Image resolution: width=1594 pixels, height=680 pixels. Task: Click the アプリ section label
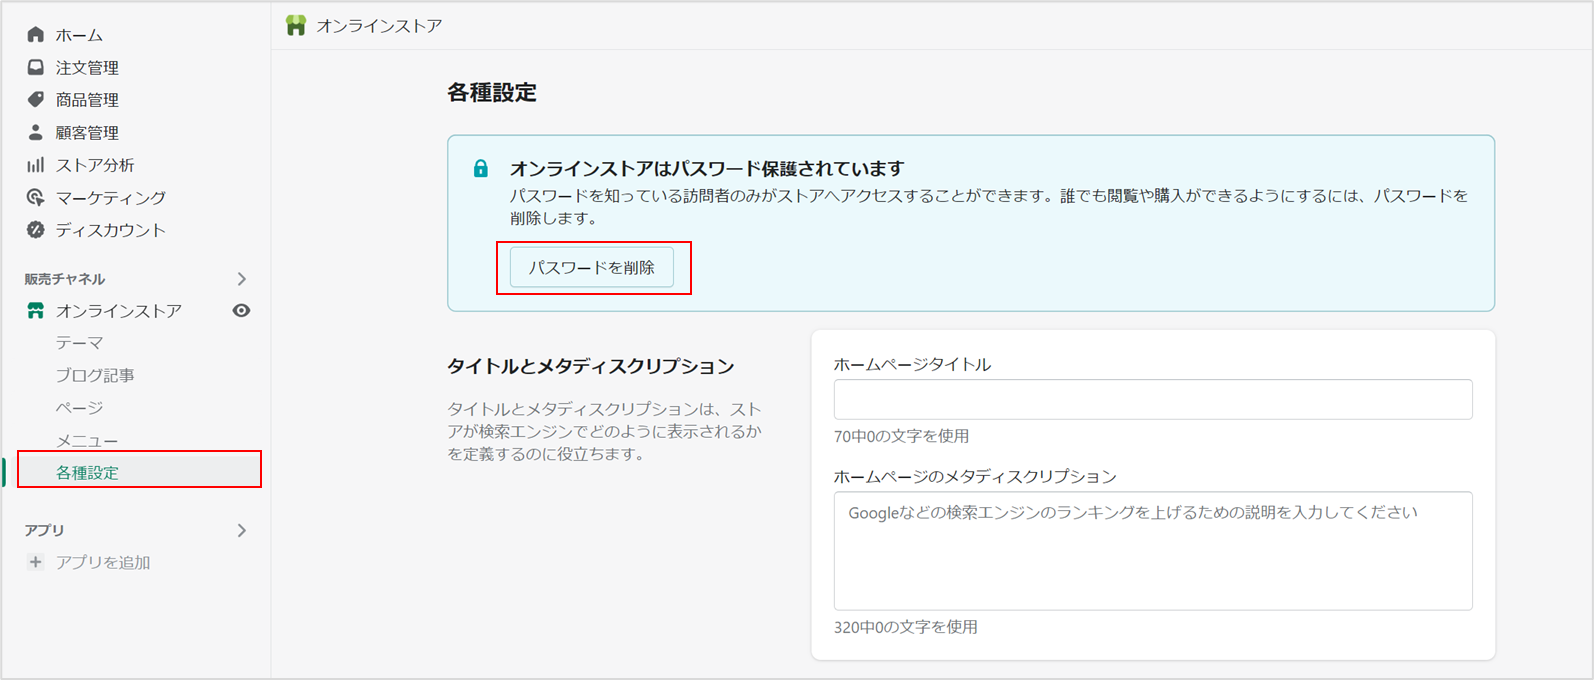pyautogui.click(x=44, y=530)
